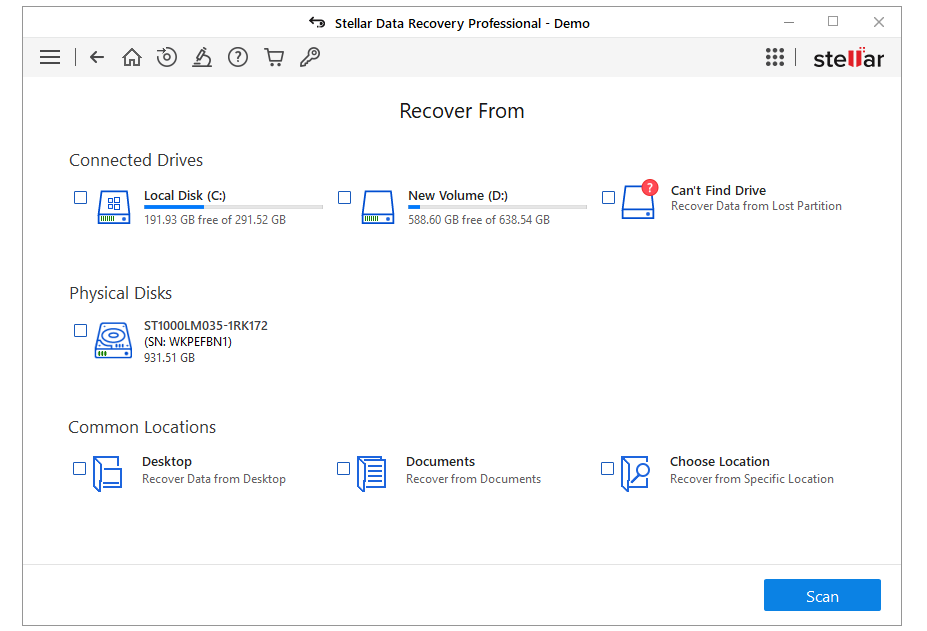This screenshot has width=927, height=631.
Task: Minimize the Stellar window
Action: click(789, 22)
